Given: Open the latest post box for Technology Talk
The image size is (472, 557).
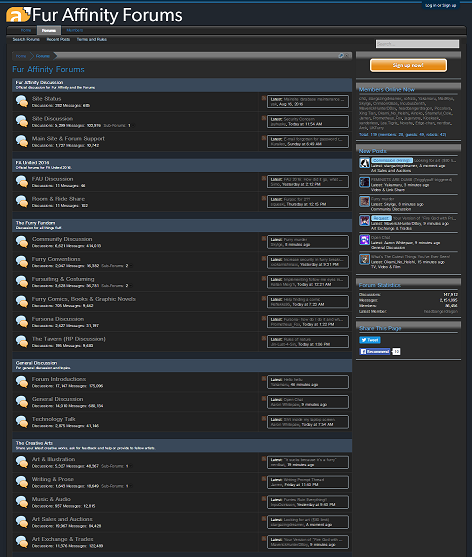Looking at the screenshot, I should (x=308, y=422).
